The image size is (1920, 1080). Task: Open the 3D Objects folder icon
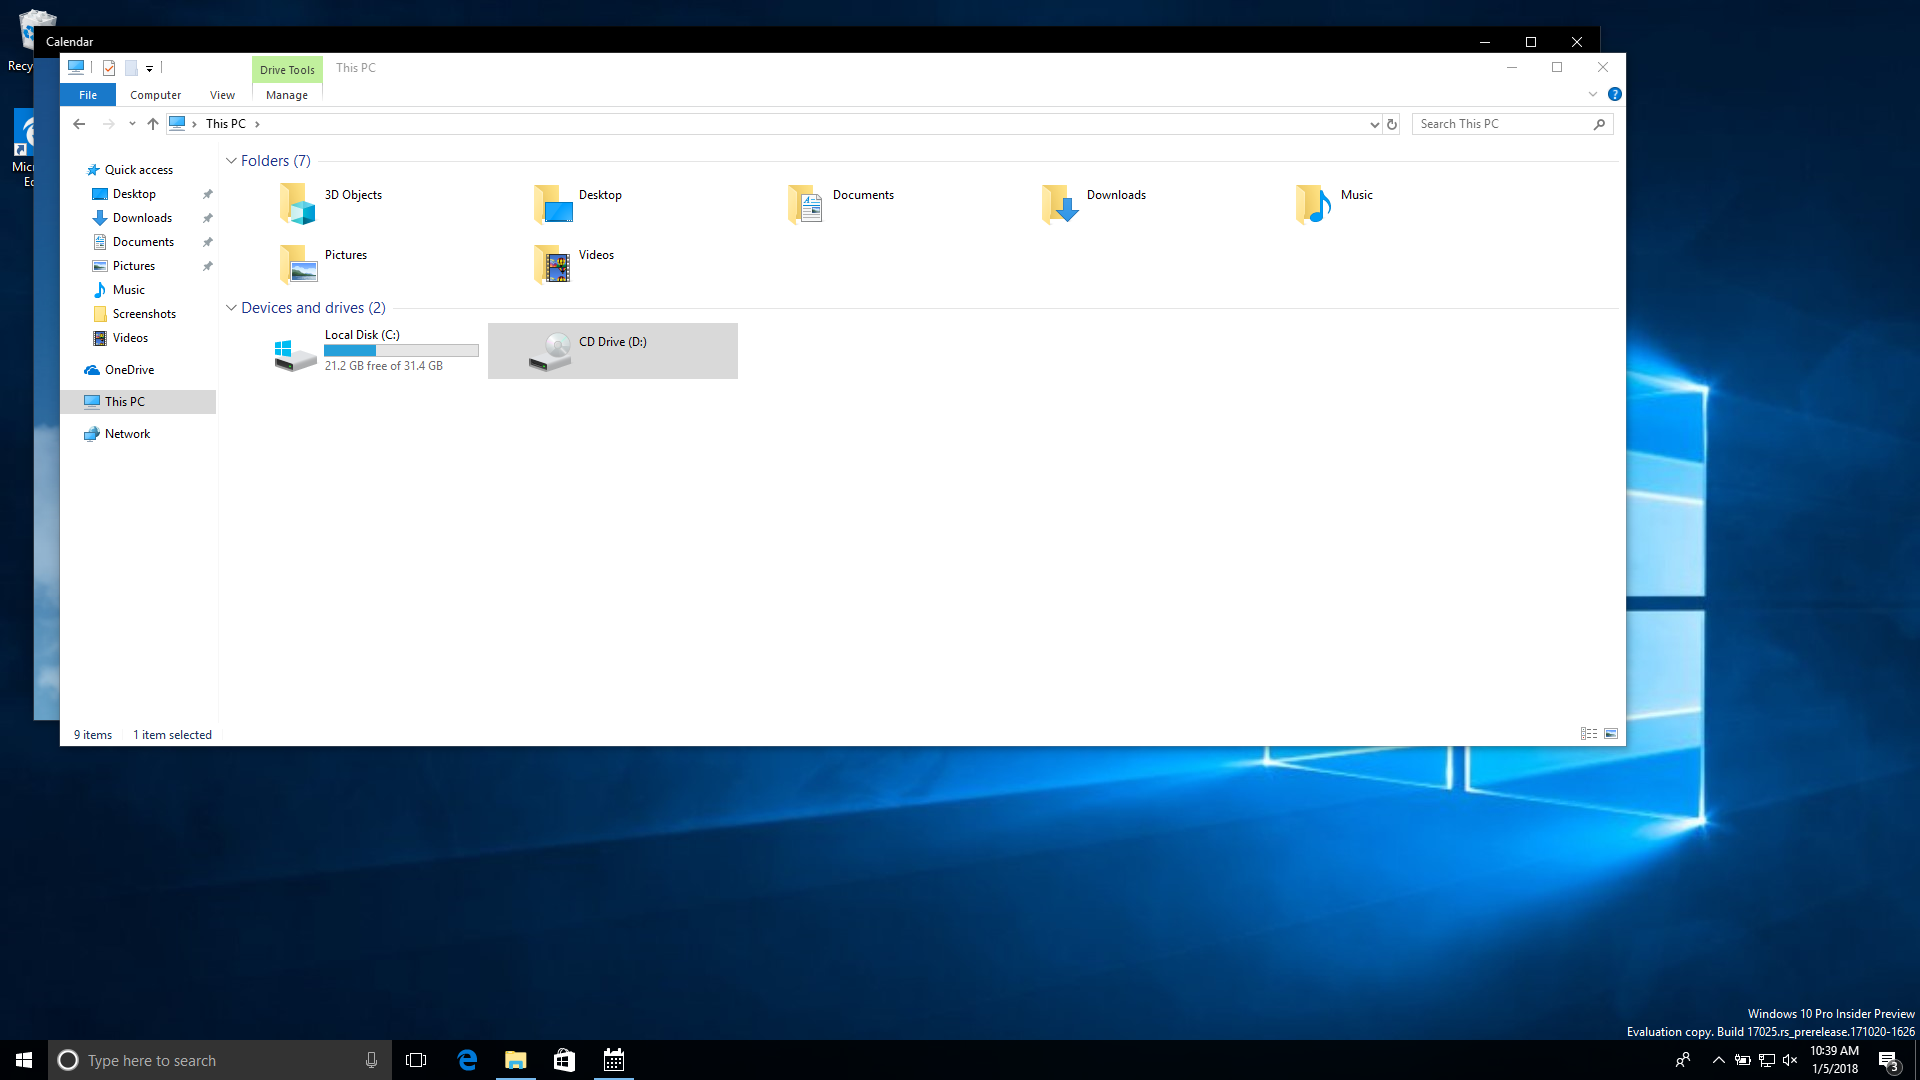(297, 204)
